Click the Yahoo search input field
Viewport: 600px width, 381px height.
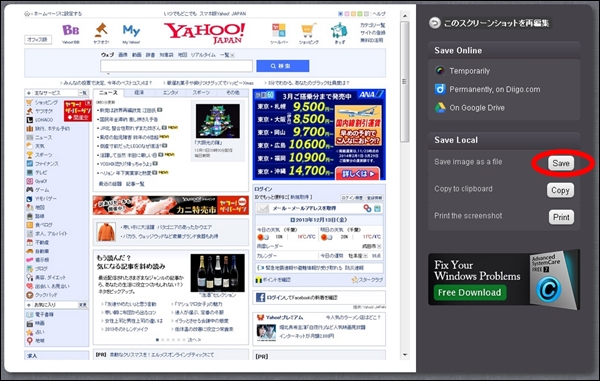176,66
